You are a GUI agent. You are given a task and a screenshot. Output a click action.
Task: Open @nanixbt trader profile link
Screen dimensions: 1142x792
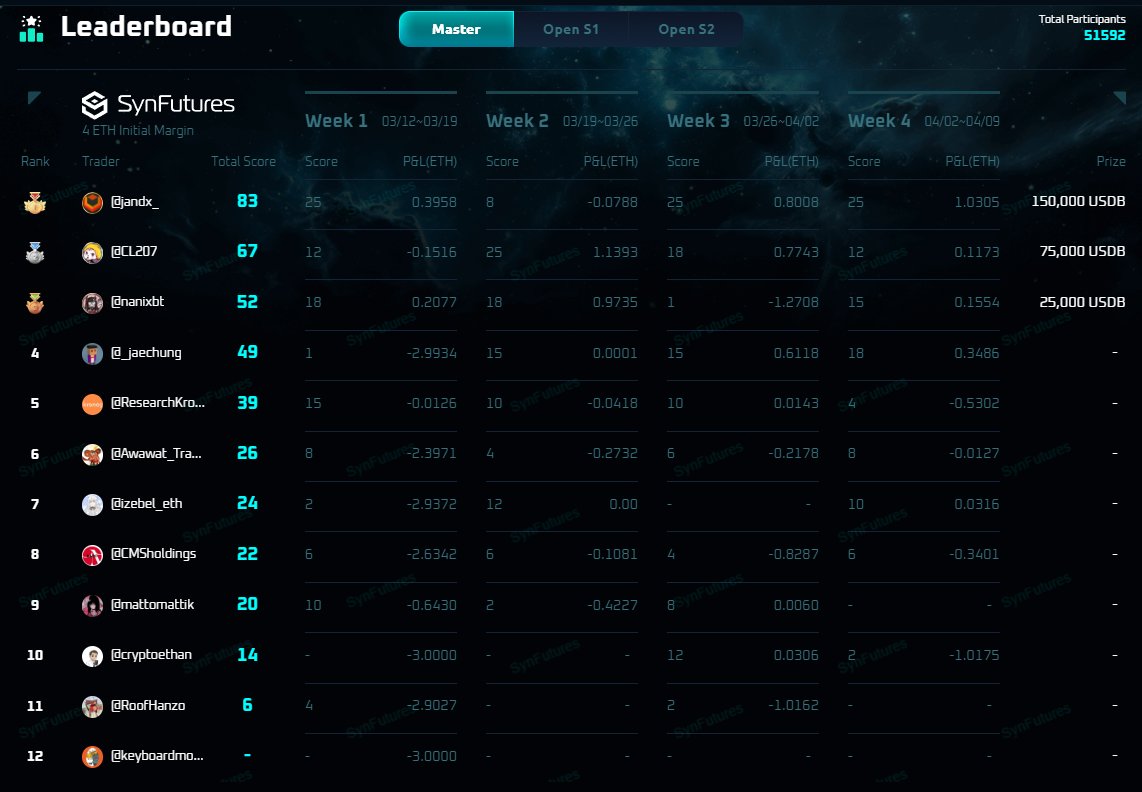tap(138, 302)
